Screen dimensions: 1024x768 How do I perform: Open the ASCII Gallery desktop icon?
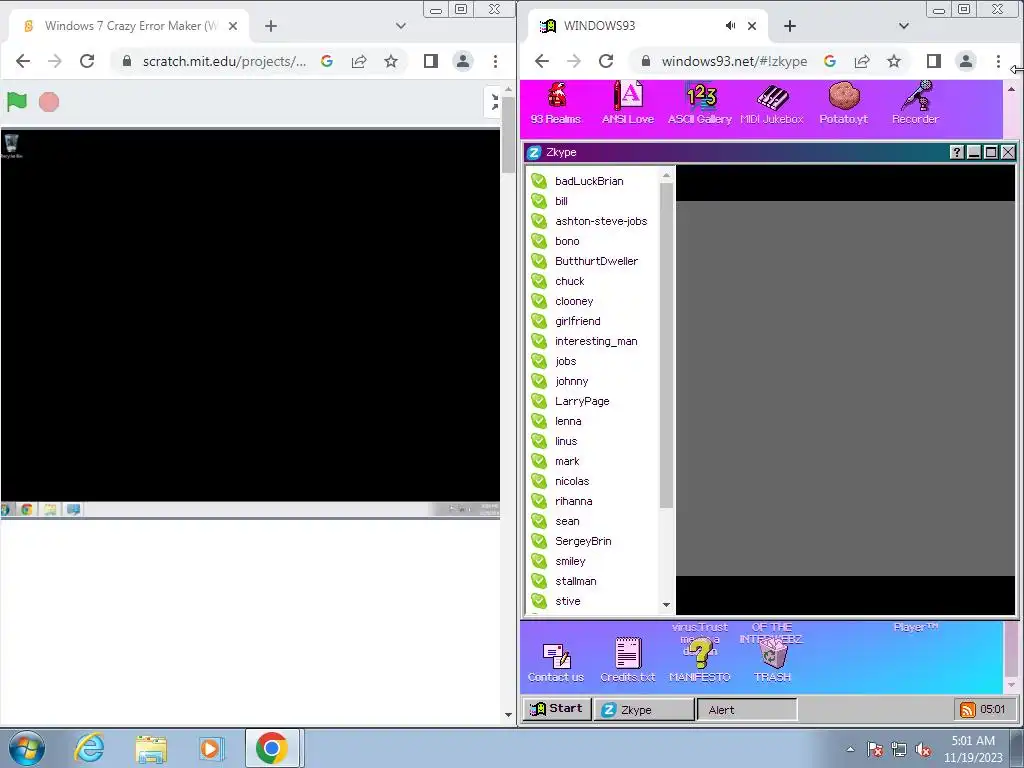coord(699,103)
